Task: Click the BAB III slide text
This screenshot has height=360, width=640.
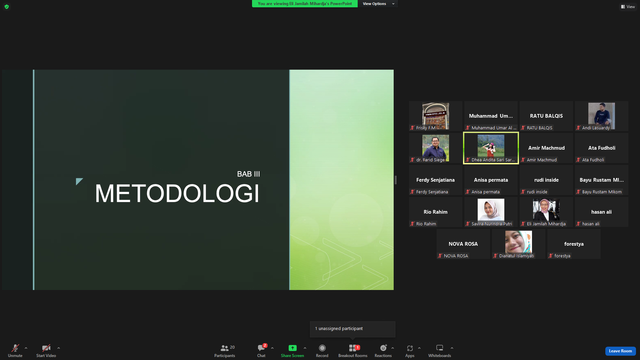Action: click(249, 174)
